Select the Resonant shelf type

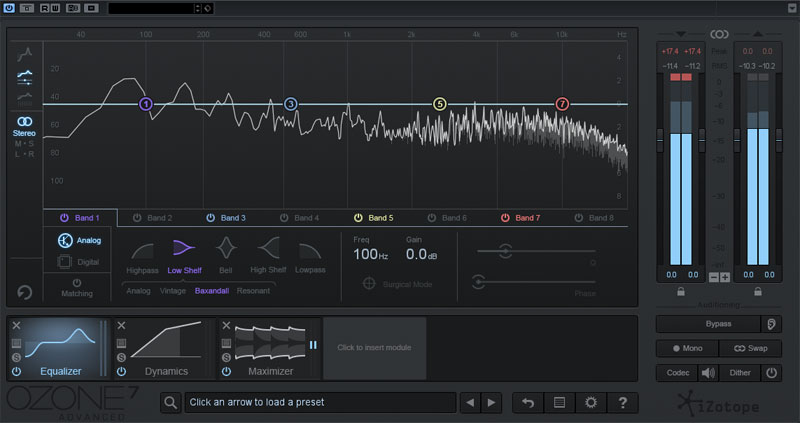(x=253, y=291)
